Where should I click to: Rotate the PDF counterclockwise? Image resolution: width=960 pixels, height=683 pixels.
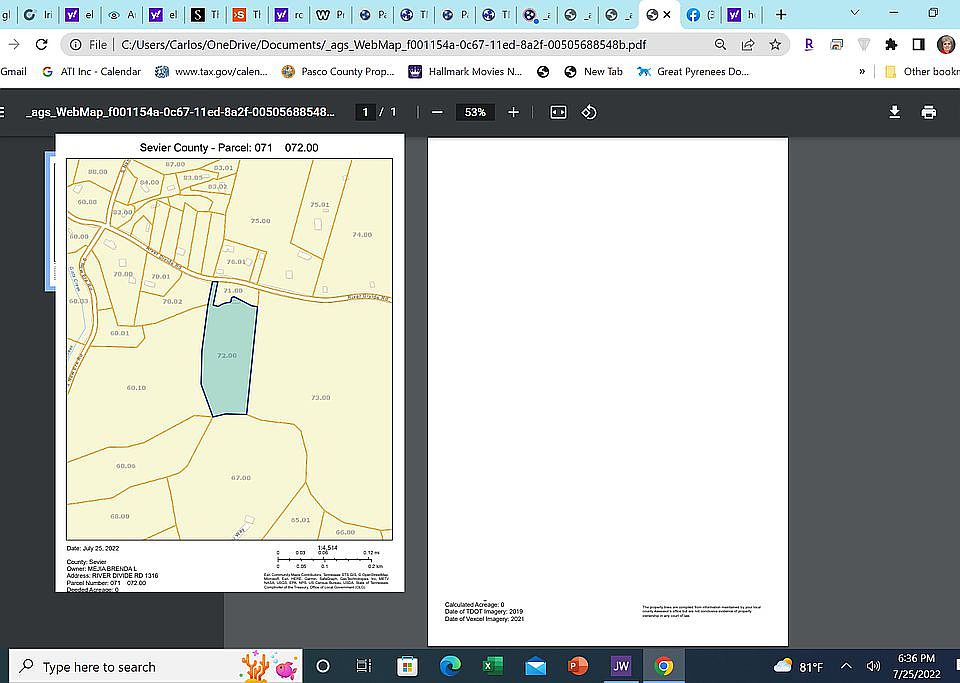pyautogui.click(x=589, y=112)
